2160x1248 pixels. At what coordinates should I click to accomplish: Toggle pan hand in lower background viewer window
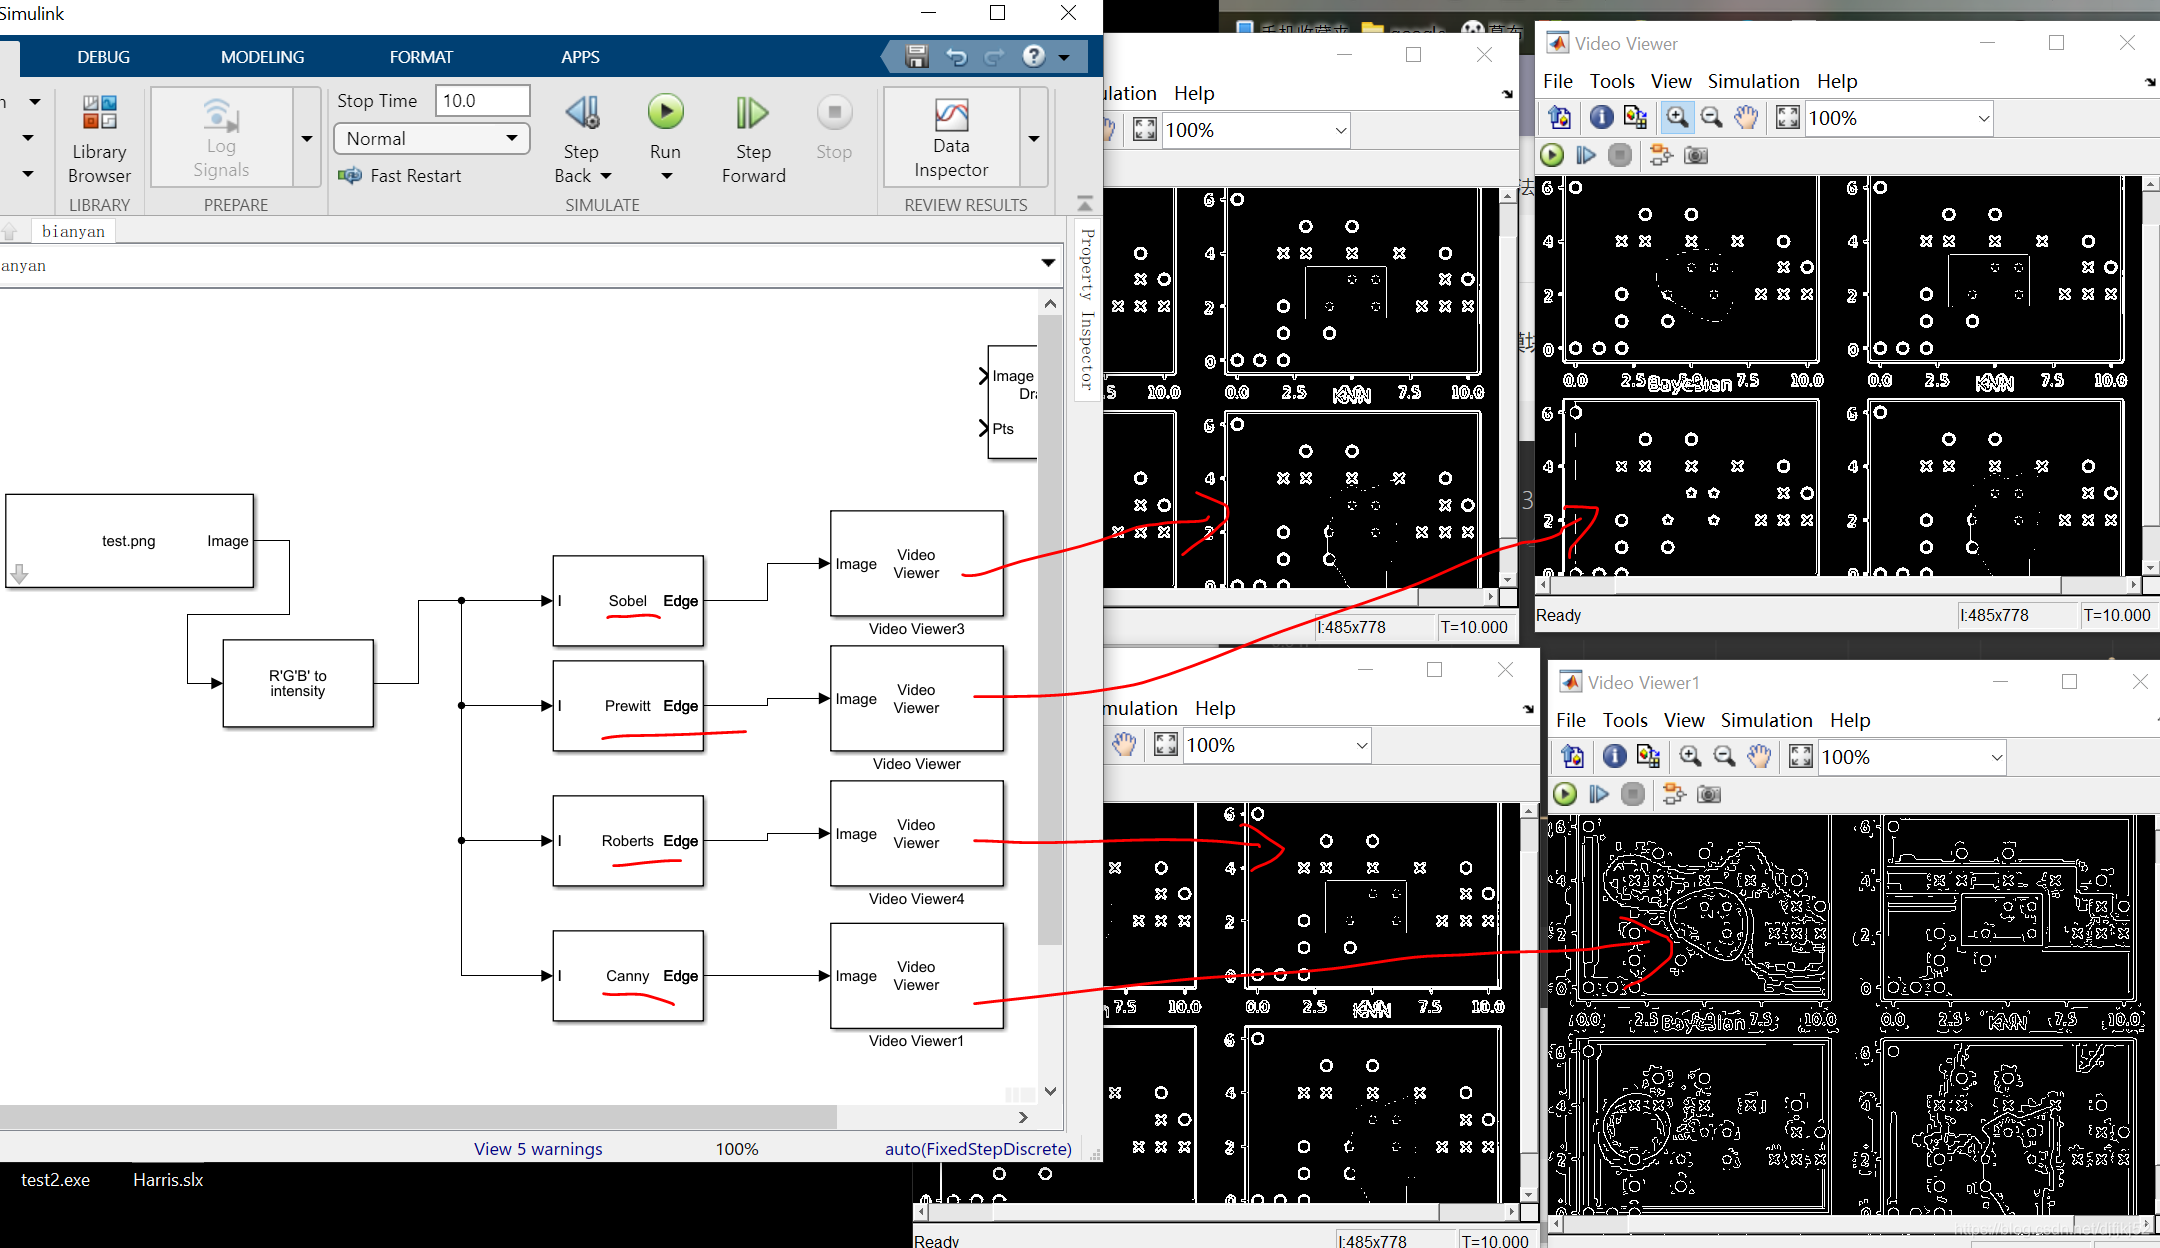pyautogui.click(x=1124, y=745)
